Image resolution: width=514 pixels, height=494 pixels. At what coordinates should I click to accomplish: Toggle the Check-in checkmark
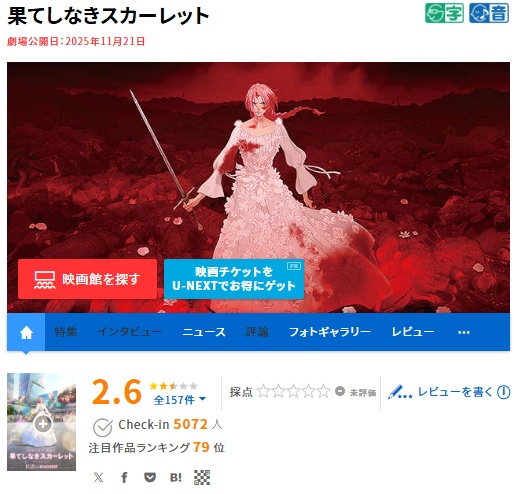pos(103,427)
